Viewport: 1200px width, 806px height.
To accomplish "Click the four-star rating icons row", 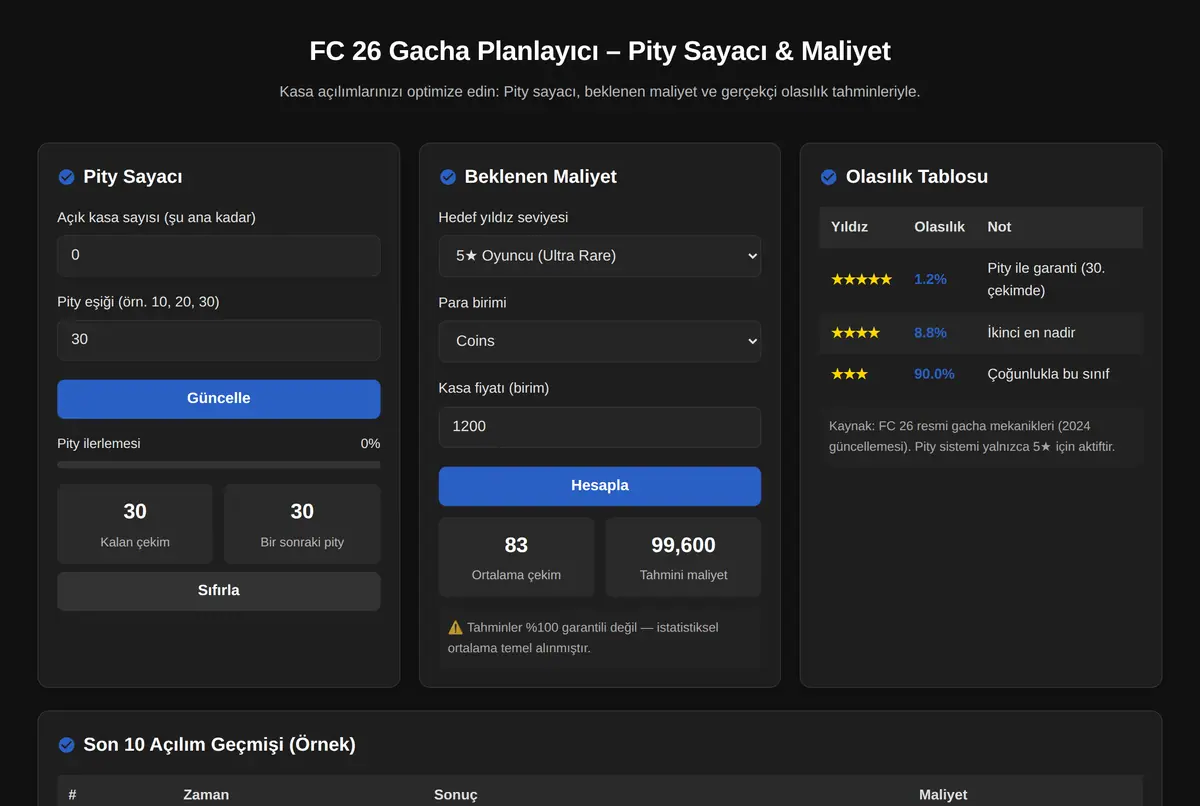I will (855, 333).
